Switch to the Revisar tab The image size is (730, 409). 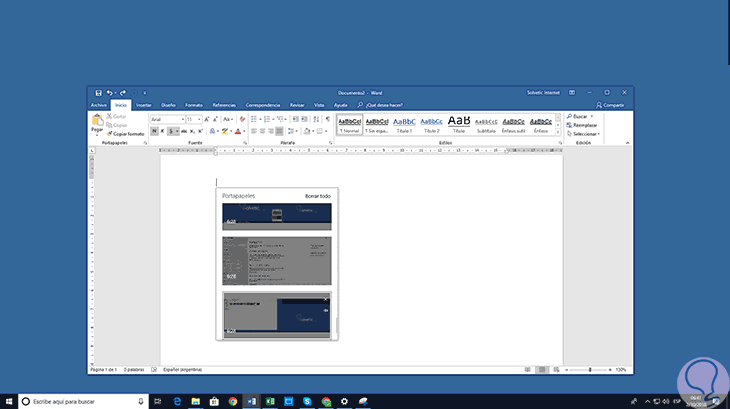(x=297, y=105)
